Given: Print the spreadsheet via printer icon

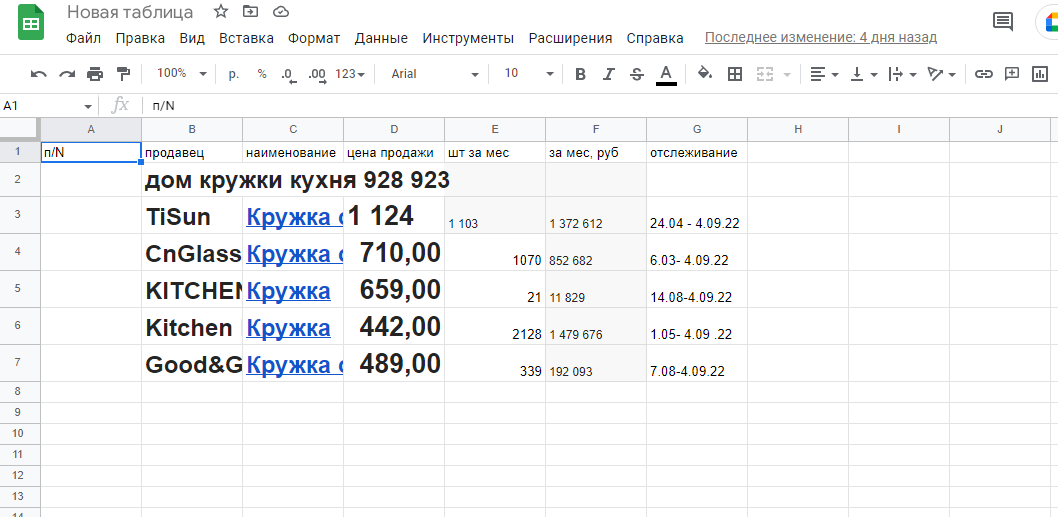Looking at the screenshot, I should coord(95,74).
